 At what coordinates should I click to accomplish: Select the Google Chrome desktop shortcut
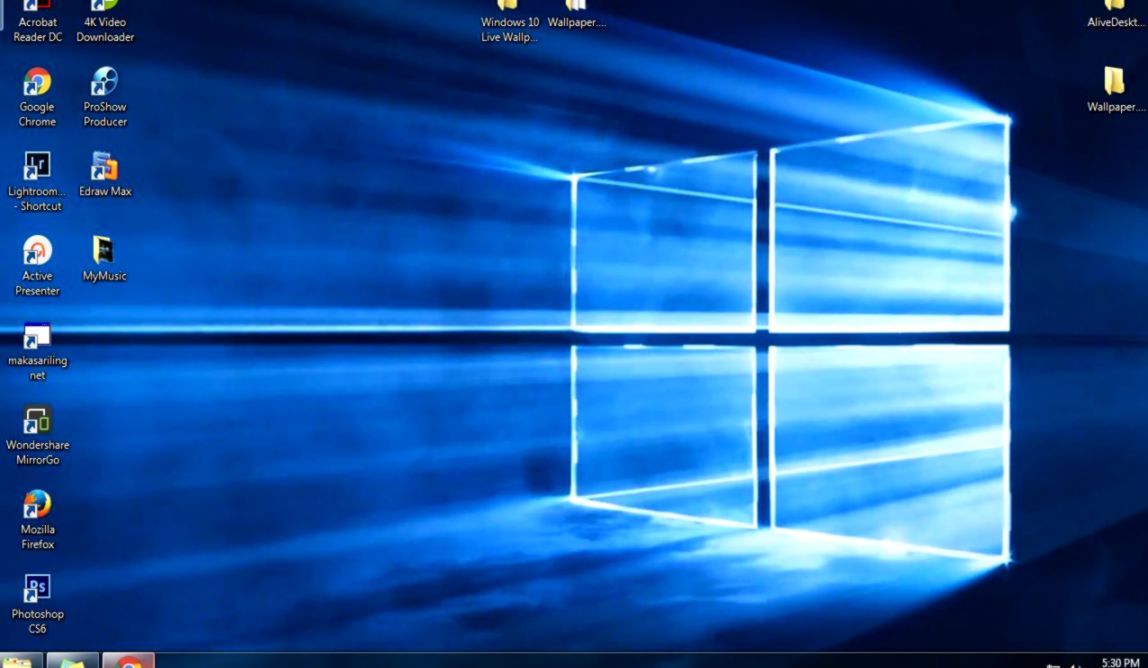37,96
